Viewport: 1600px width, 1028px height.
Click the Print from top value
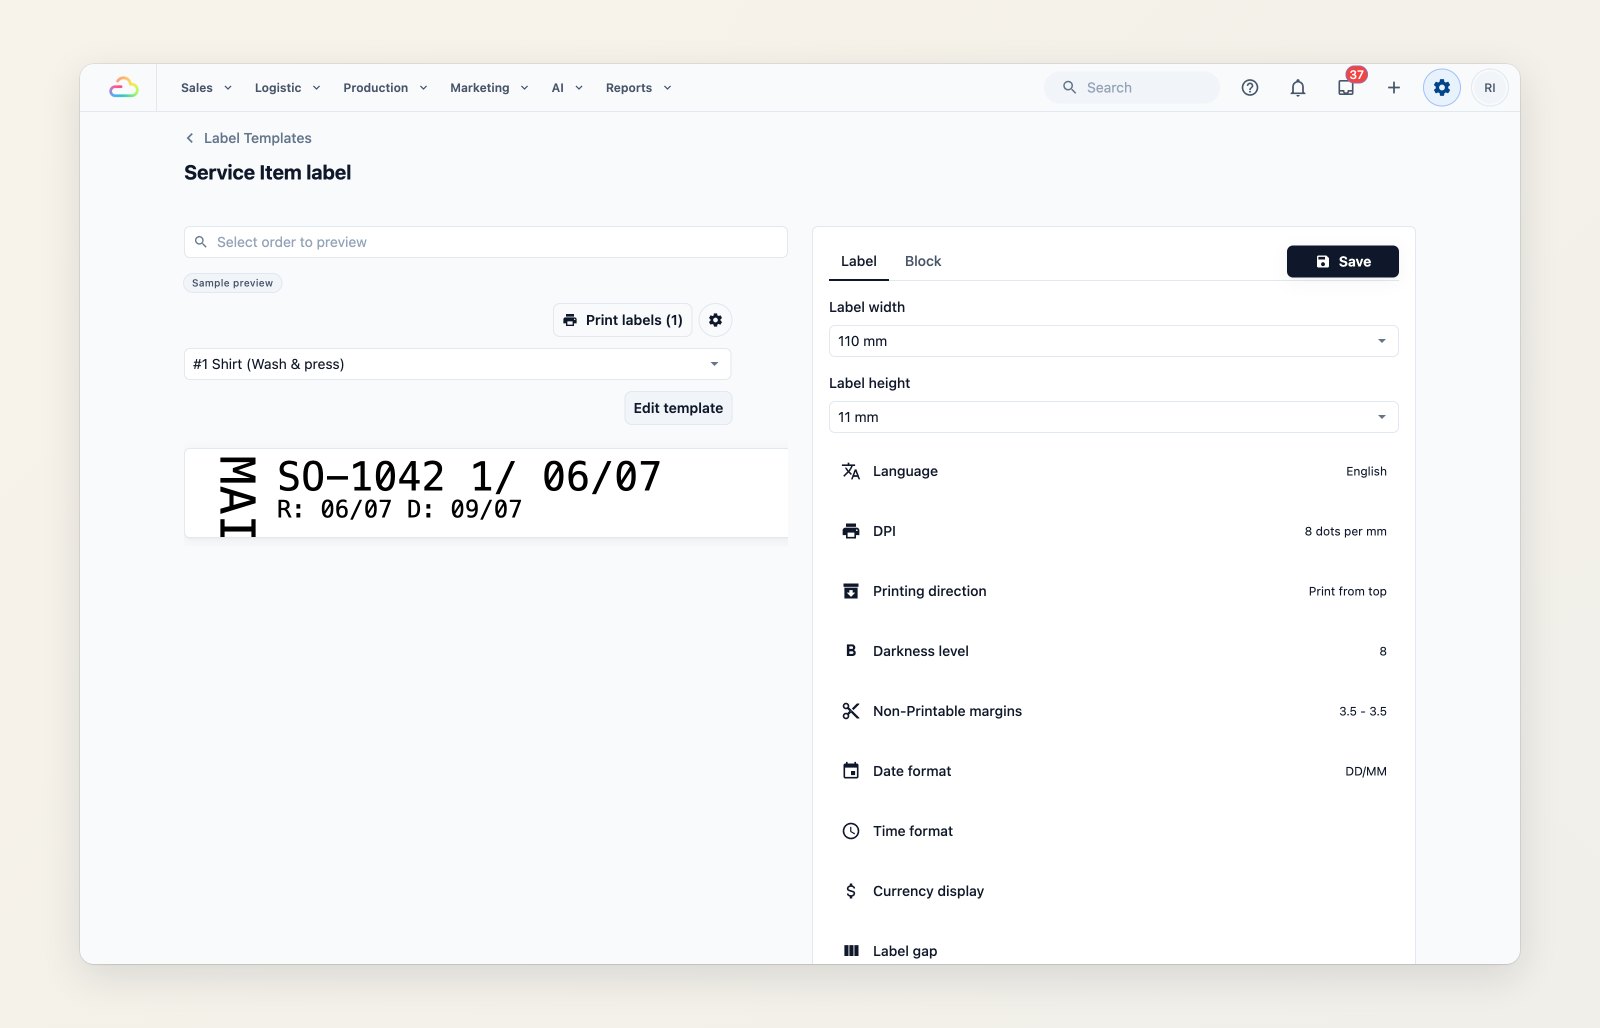coord(1347,591)
